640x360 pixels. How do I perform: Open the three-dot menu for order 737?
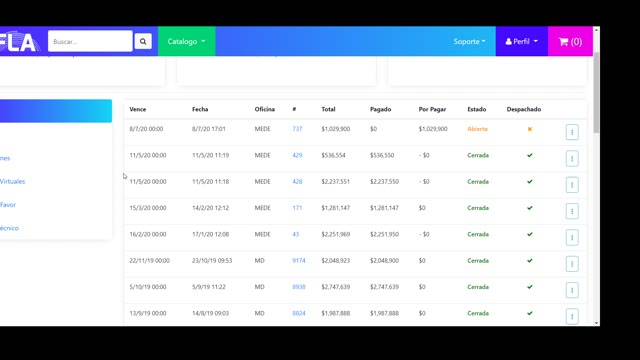572,132
